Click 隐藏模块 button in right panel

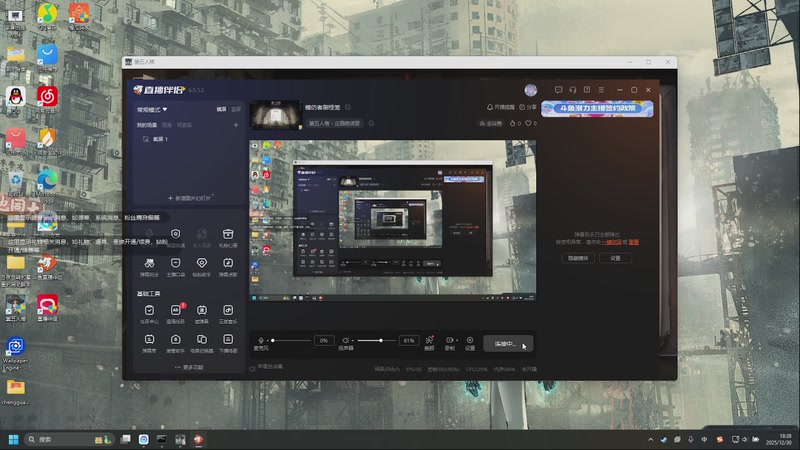[x=578, y=258]
